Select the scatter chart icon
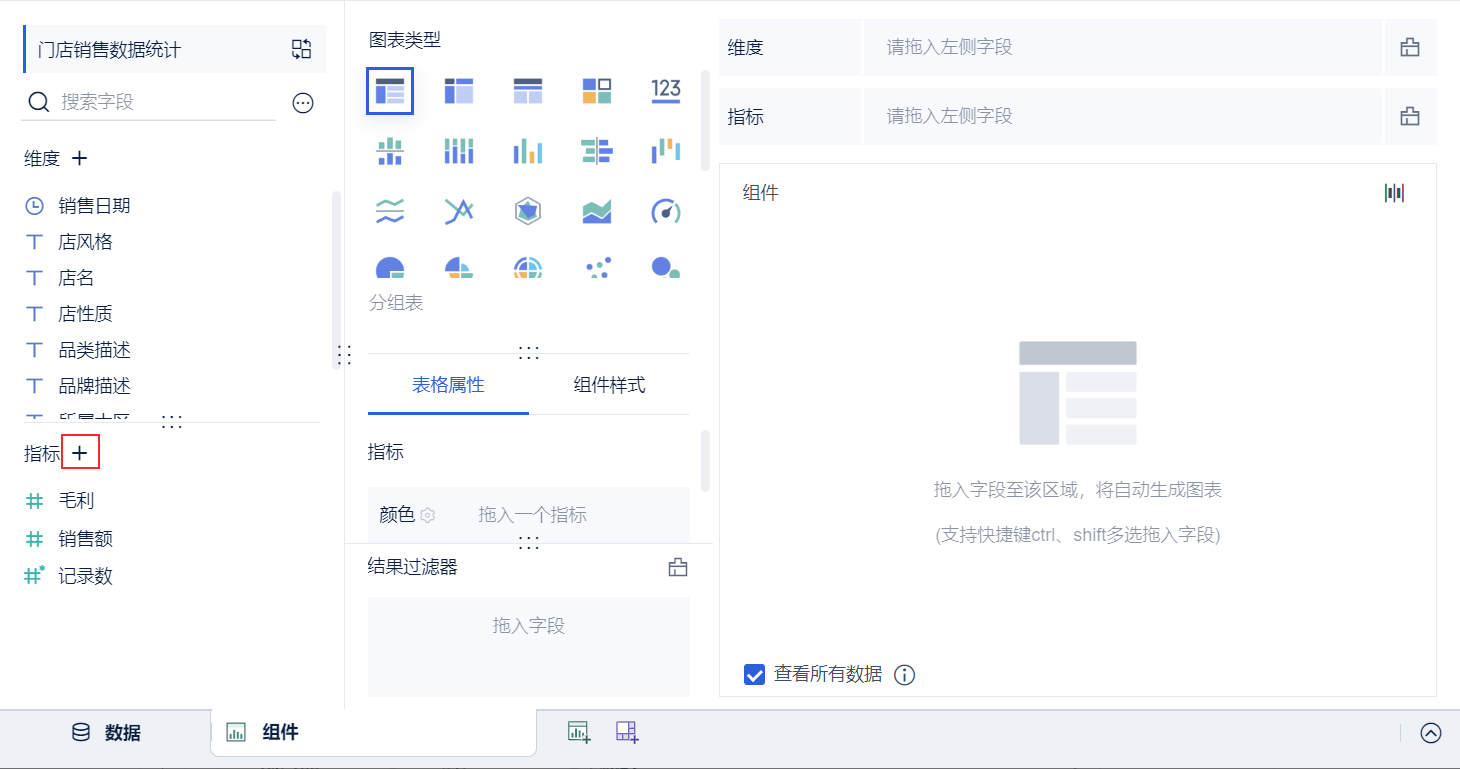 [597, 267]
